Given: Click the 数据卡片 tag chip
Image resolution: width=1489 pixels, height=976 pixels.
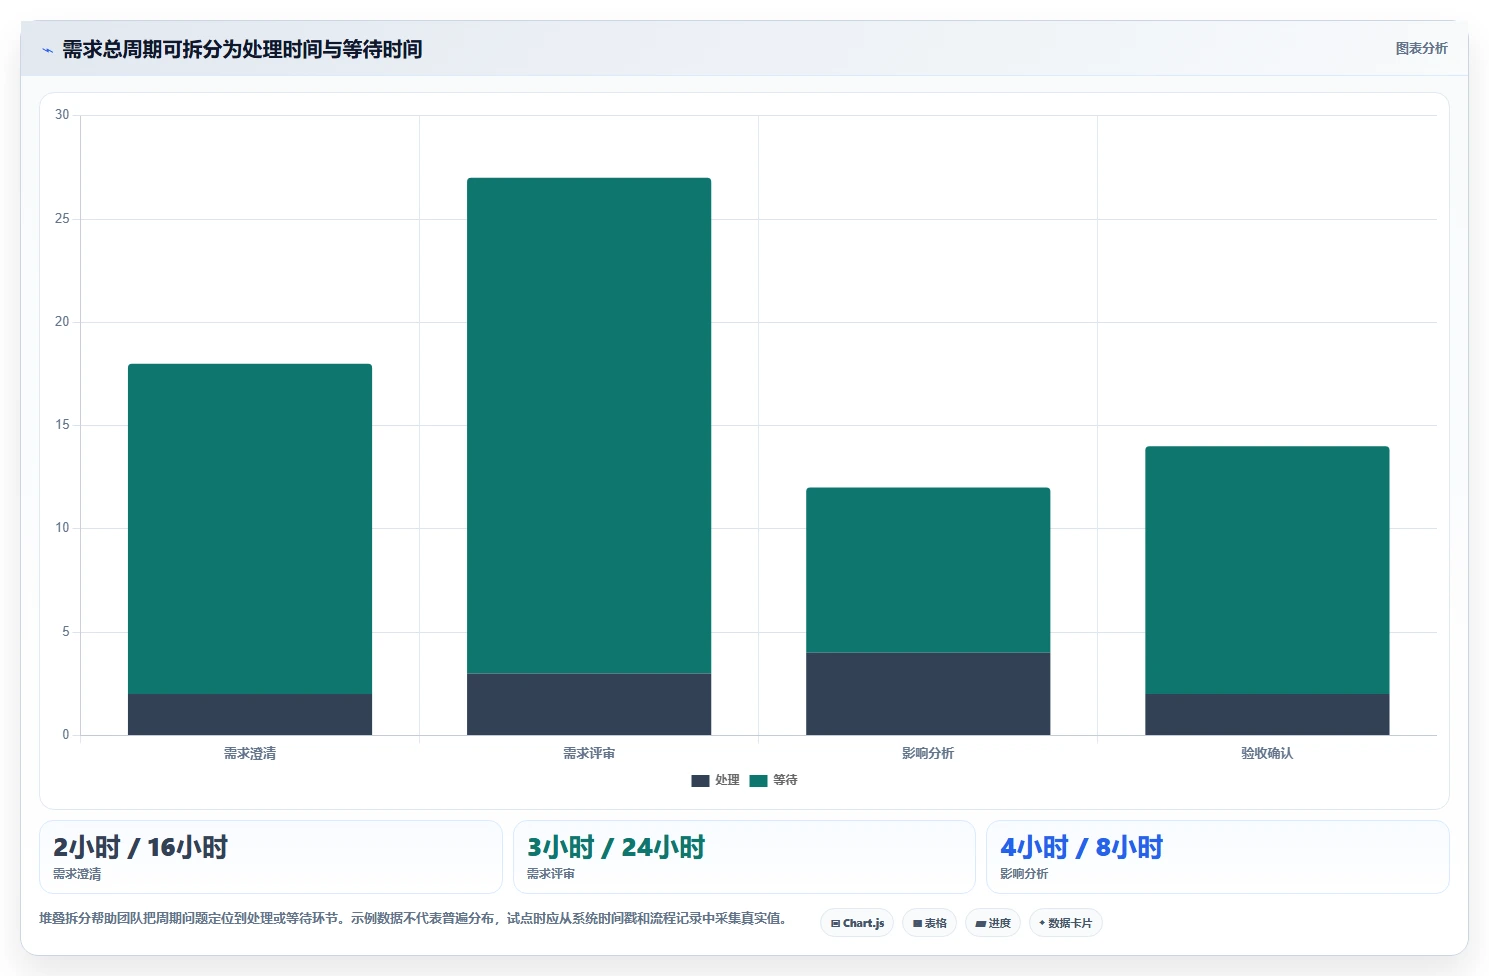Looking at the screenshot, I should click(x=1065, y=923).
